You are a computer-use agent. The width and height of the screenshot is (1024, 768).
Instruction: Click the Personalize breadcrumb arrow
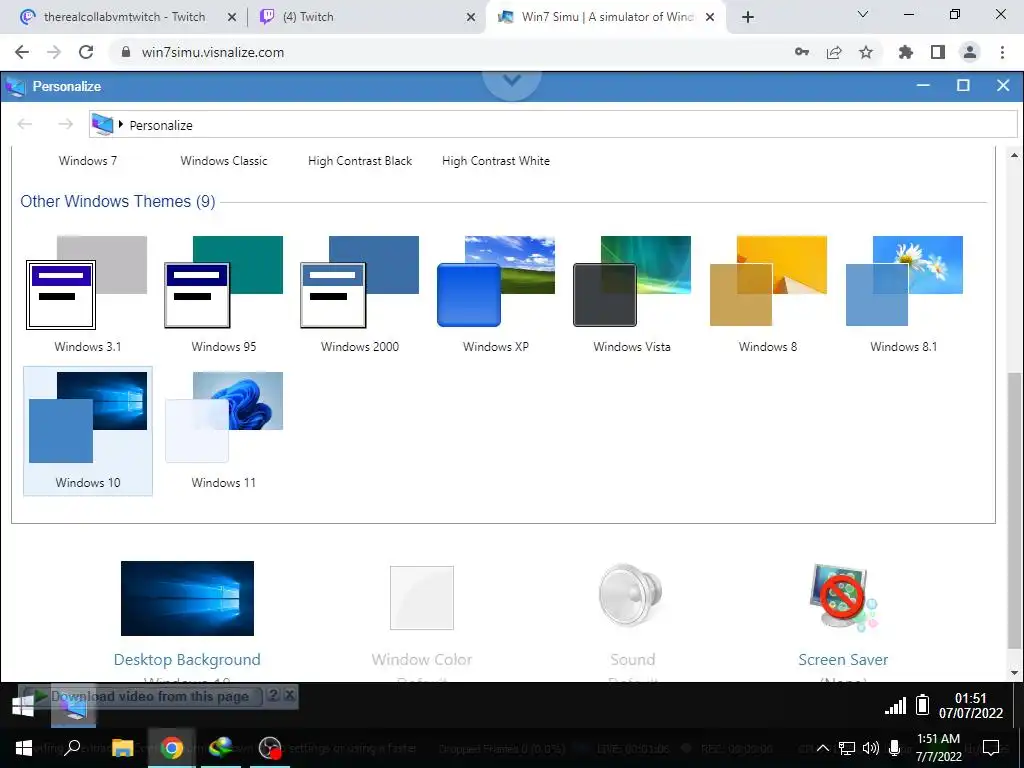[x=121, y=124]
